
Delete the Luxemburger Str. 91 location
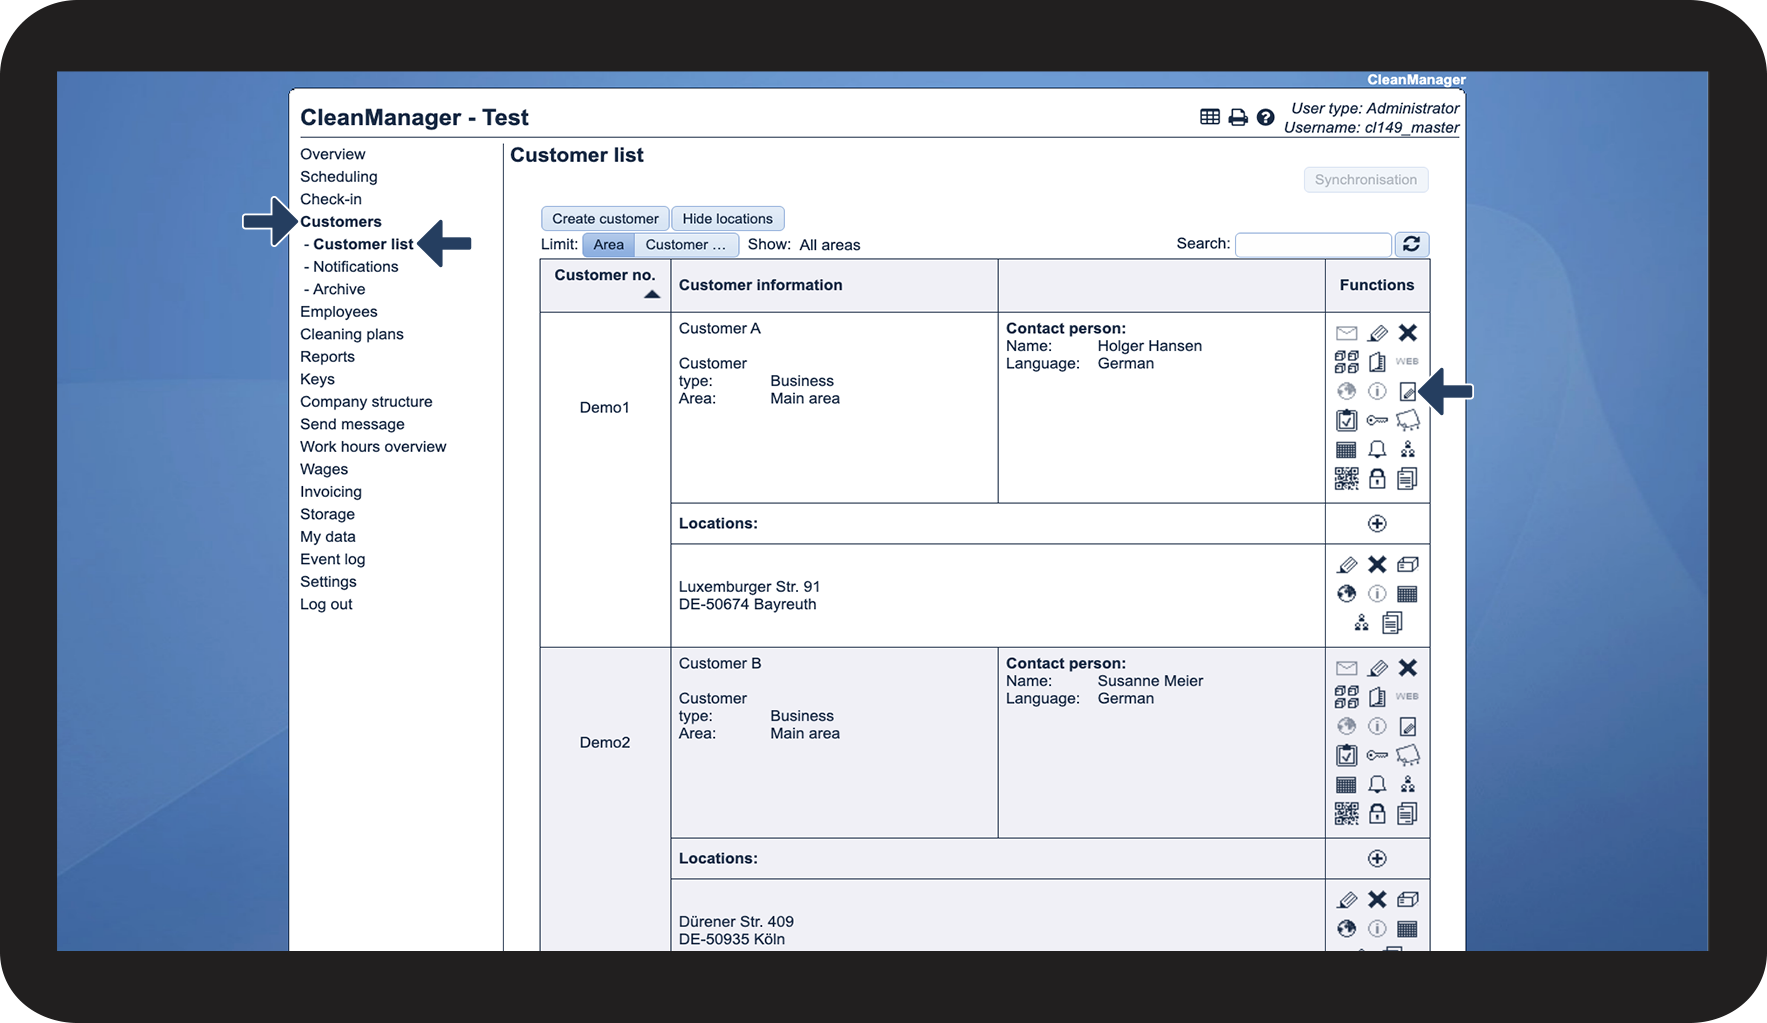1378,565
